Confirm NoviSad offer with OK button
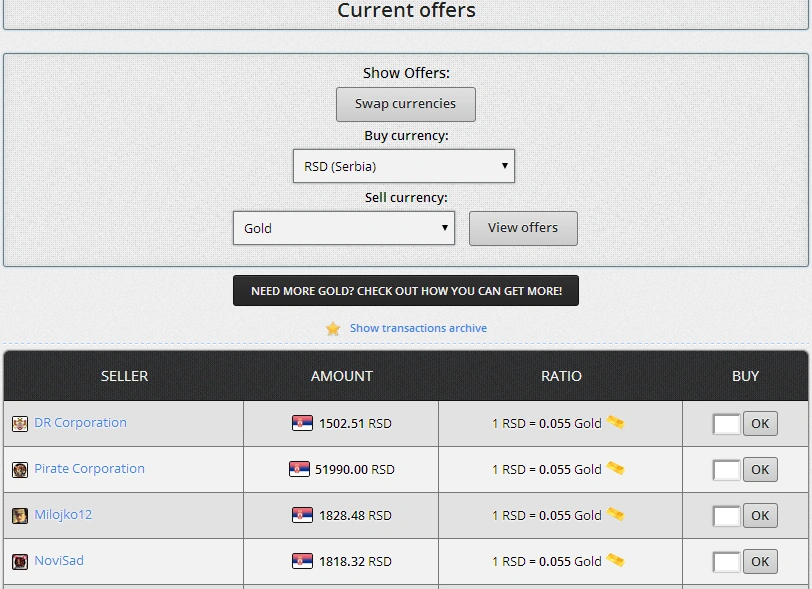 pyautogui.click(x=760, y=562)
